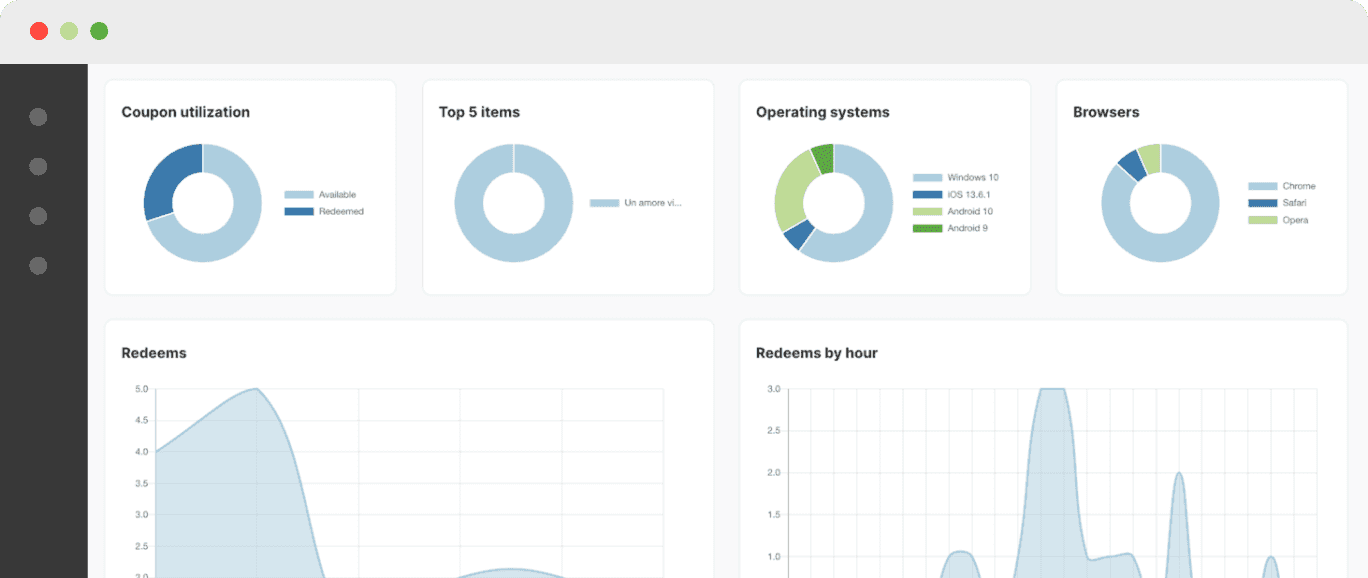The height and width of the screenshot is (578, 1368).
Task: Click the 2.0 axis label in Redeems by hour
Action: pyautogui.click(x=774, y=473)
